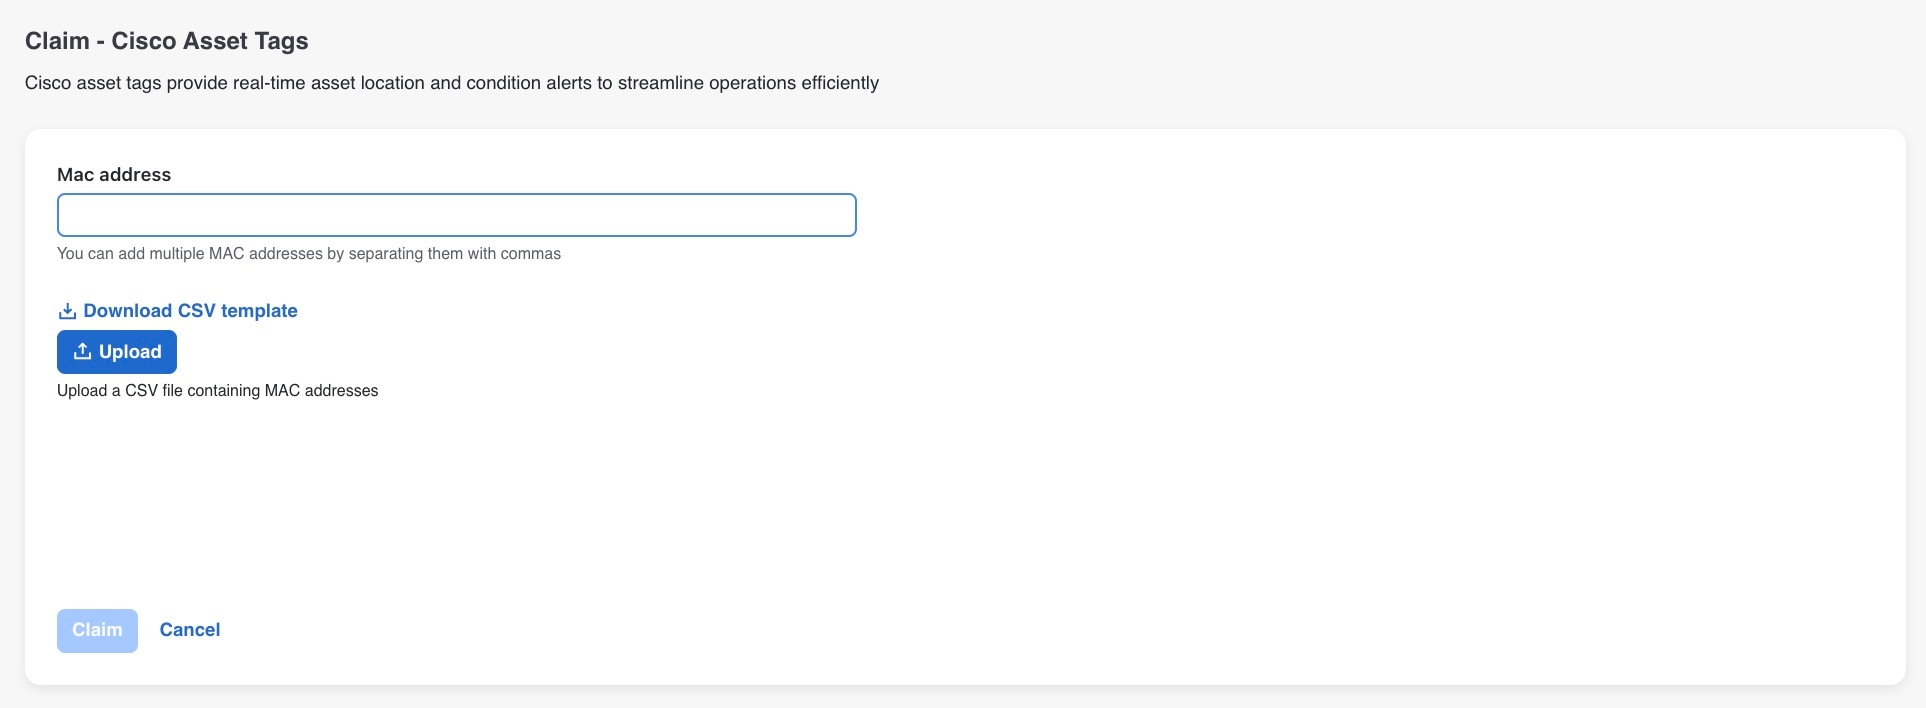Cancel the asset tag claim
Viewport: 1926px width, 708px height.
click(190, 630)
